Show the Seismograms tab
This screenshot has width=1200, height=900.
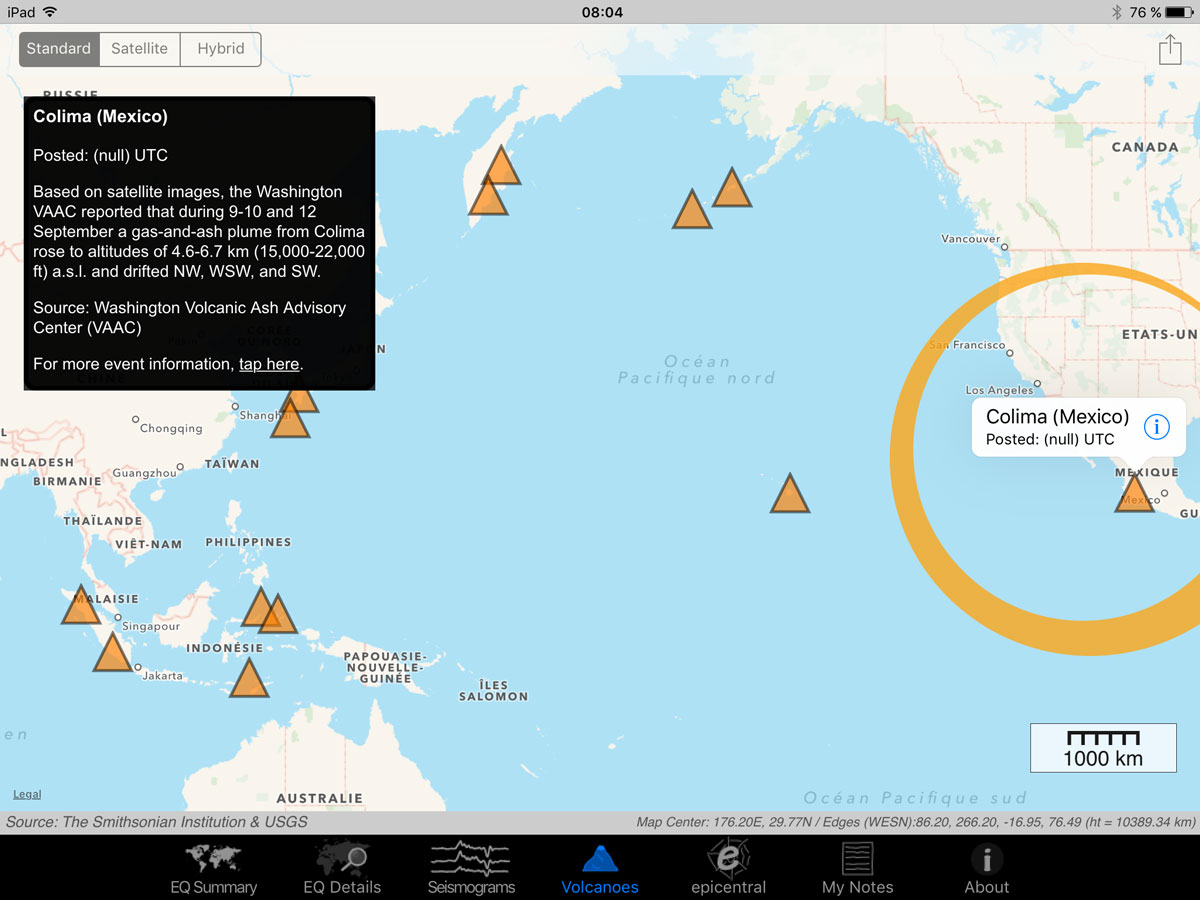471,868
